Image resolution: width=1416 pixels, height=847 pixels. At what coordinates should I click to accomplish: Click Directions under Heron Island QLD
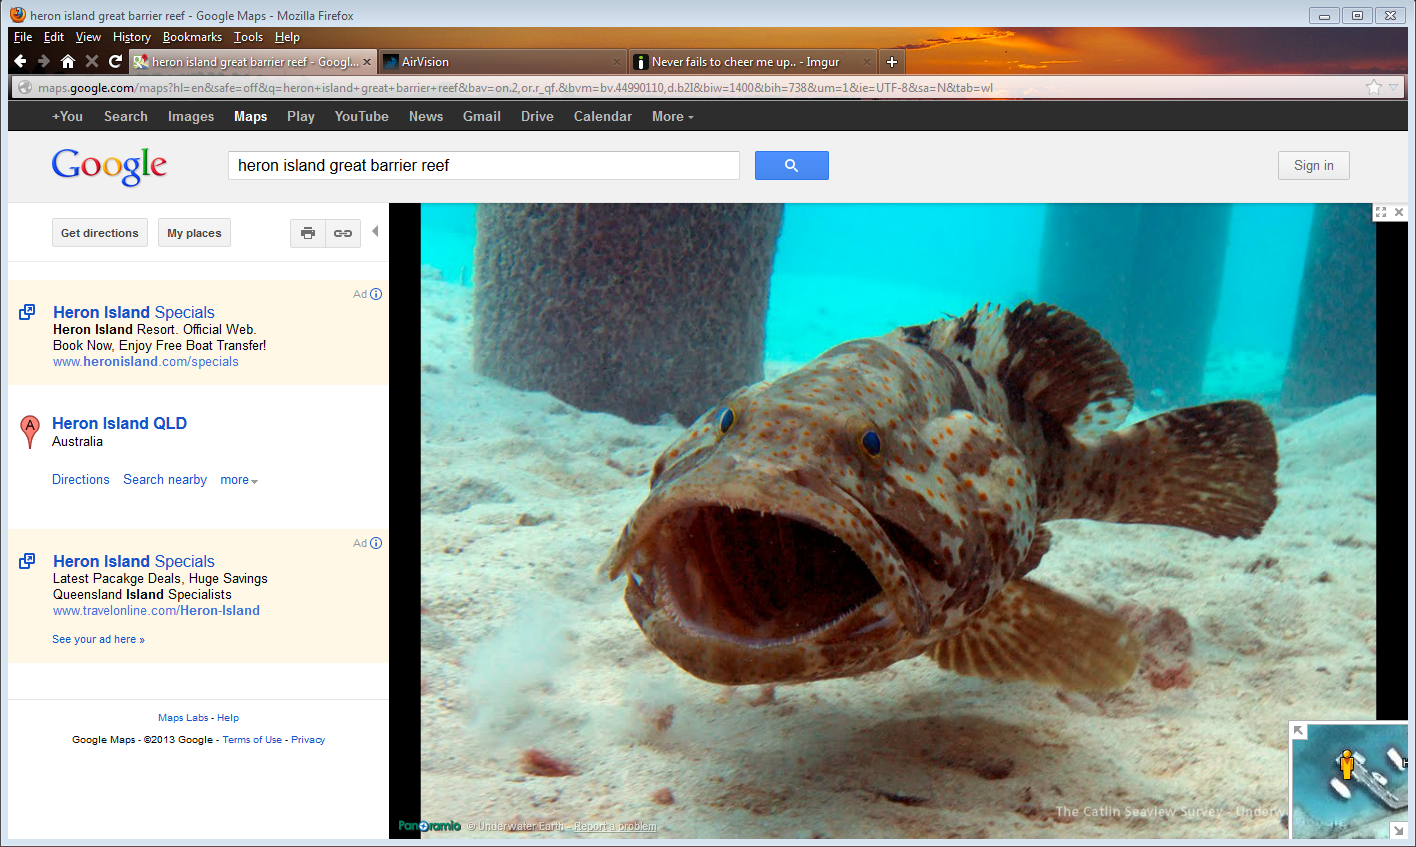(81, 480)
